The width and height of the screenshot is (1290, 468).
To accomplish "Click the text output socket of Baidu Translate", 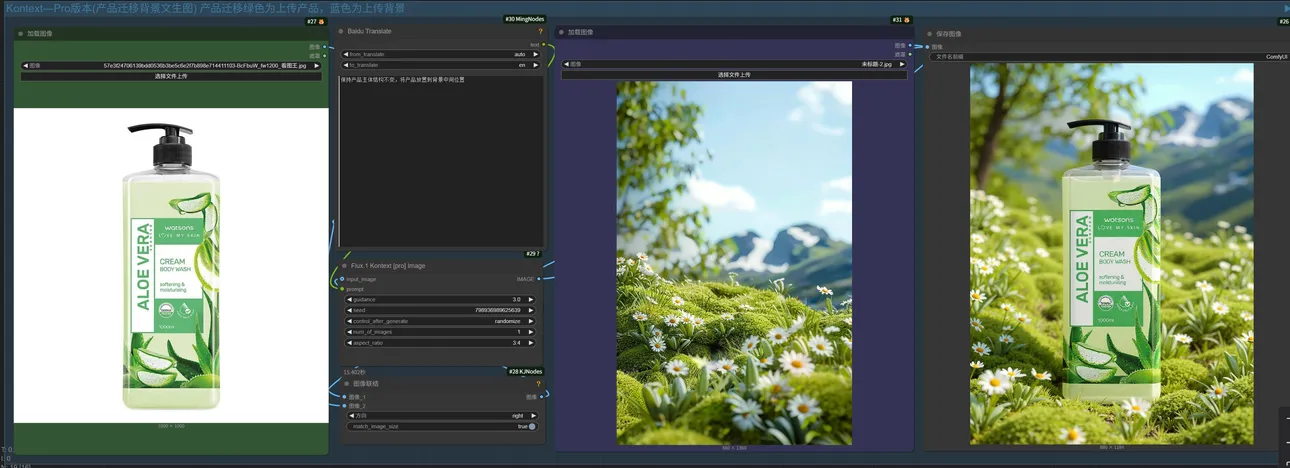I will point(543,44).
